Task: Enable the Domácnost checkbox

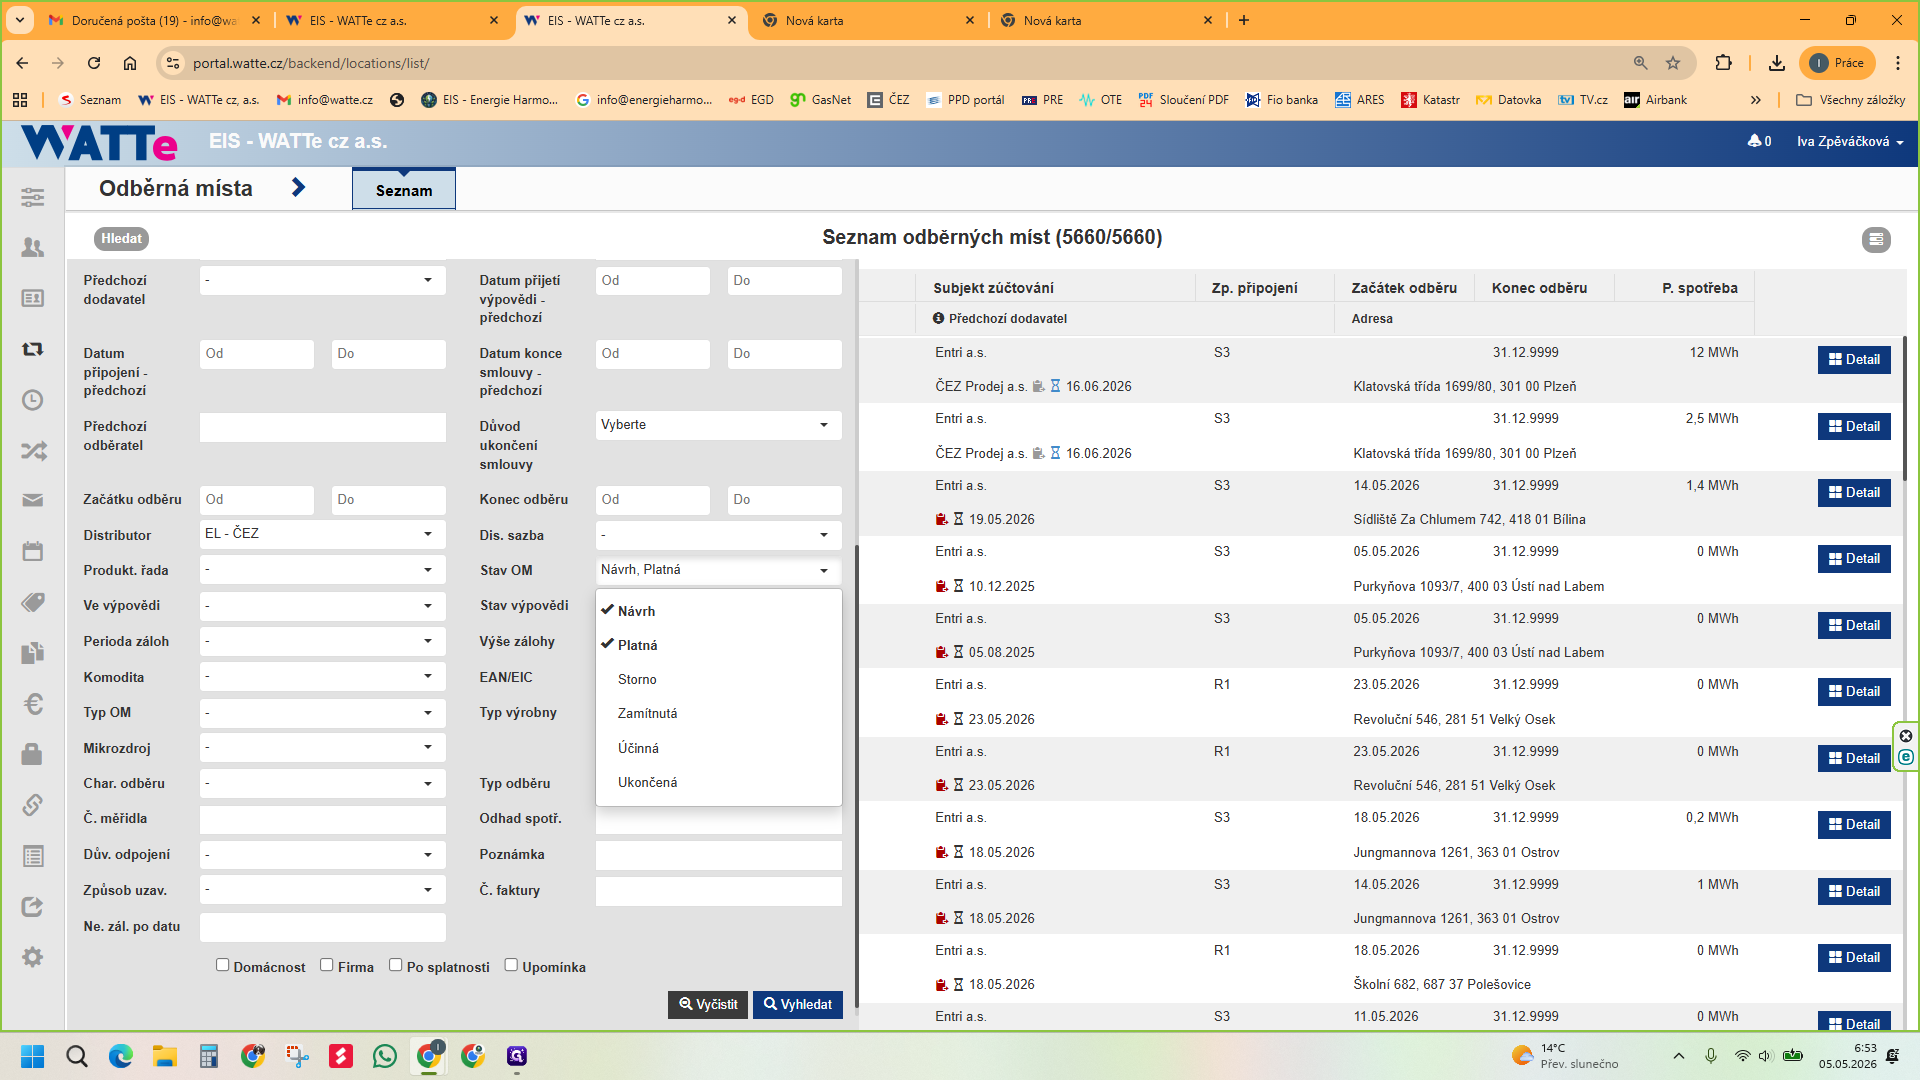Action: (223, 965)
